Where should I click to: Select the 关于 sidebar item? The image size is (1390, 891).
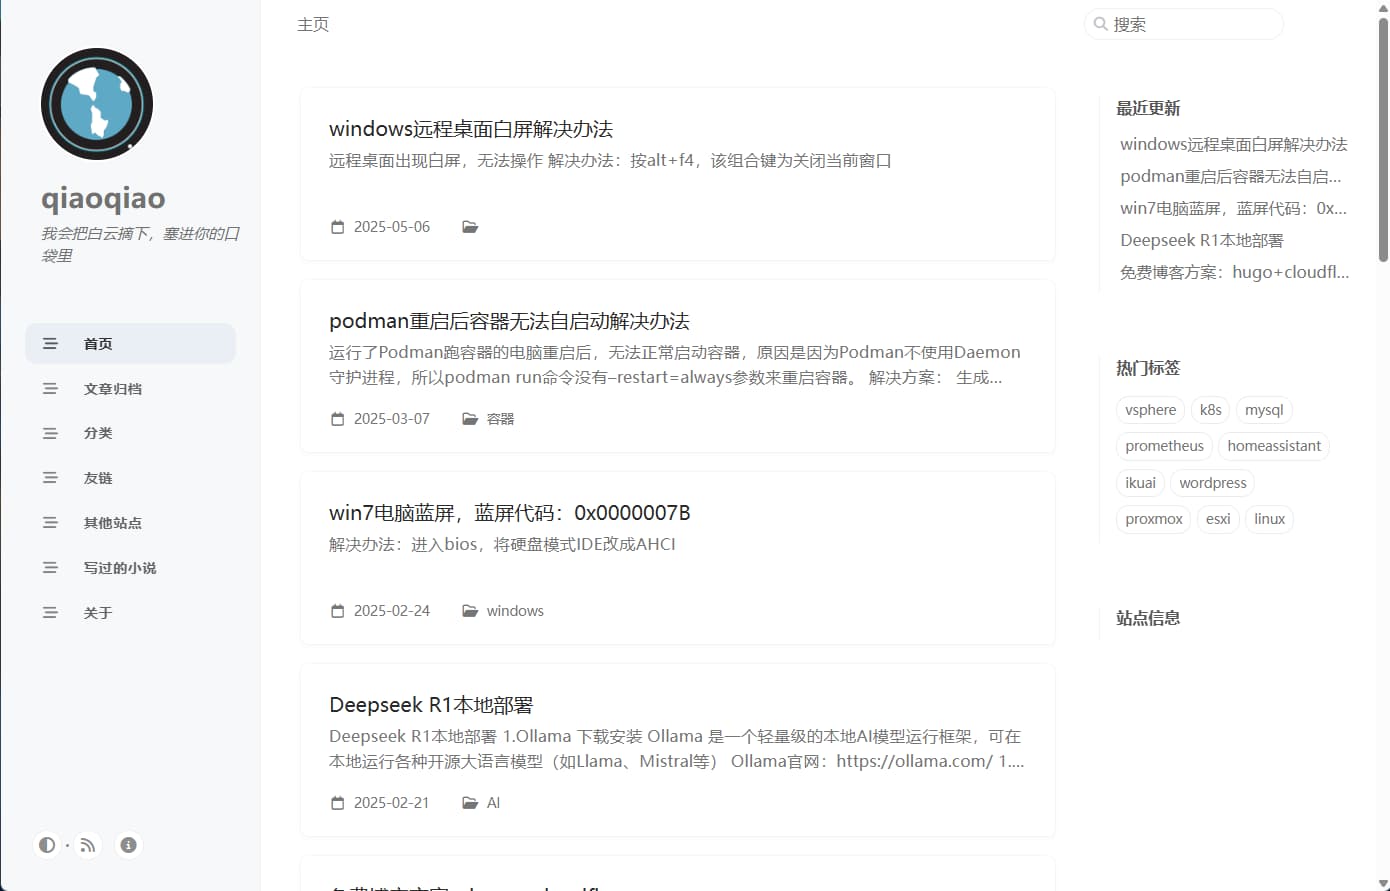point(98,613)
